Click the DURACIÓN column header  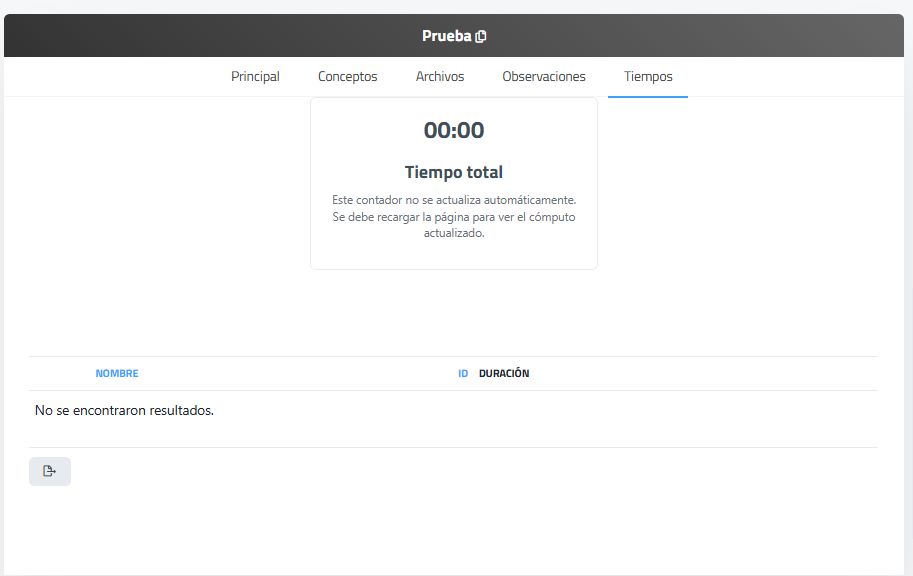pyautogui.click(x=504, y=374)
